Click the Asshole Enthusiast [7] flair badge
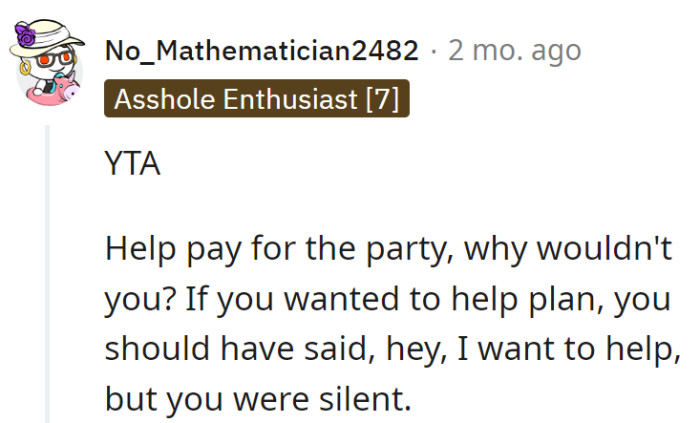Viewport: 700px width, 423px height. (257, 99)
